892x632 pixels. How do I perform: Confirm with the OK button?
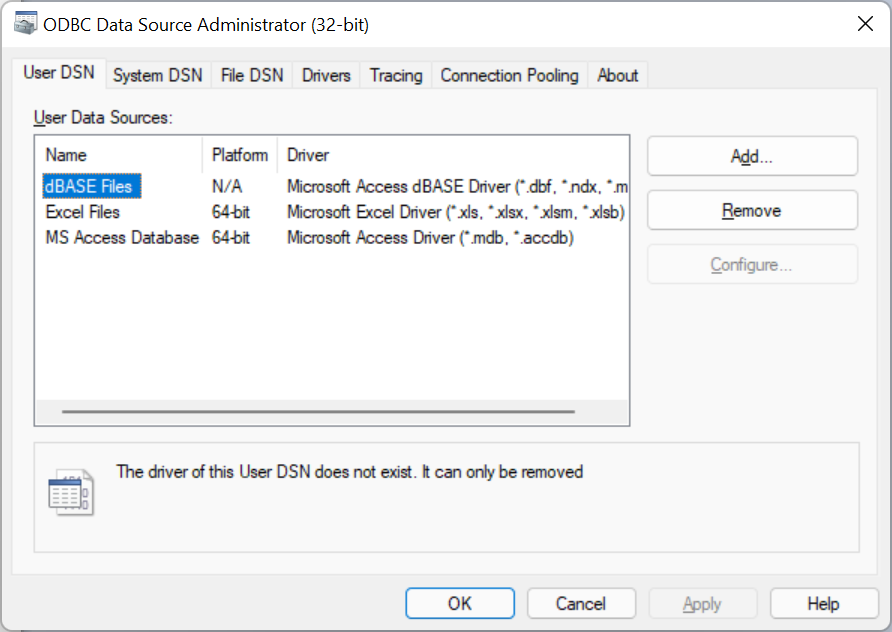point(460,603)
